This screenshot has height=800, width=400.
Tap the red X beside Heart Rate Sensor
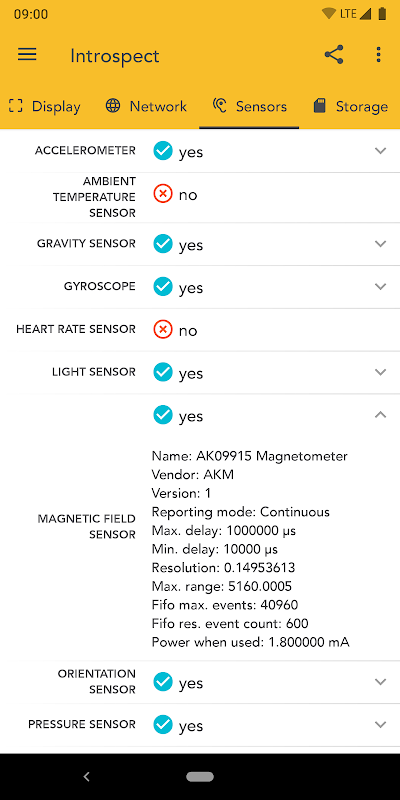pyautogui.click(x=163, y=330)
